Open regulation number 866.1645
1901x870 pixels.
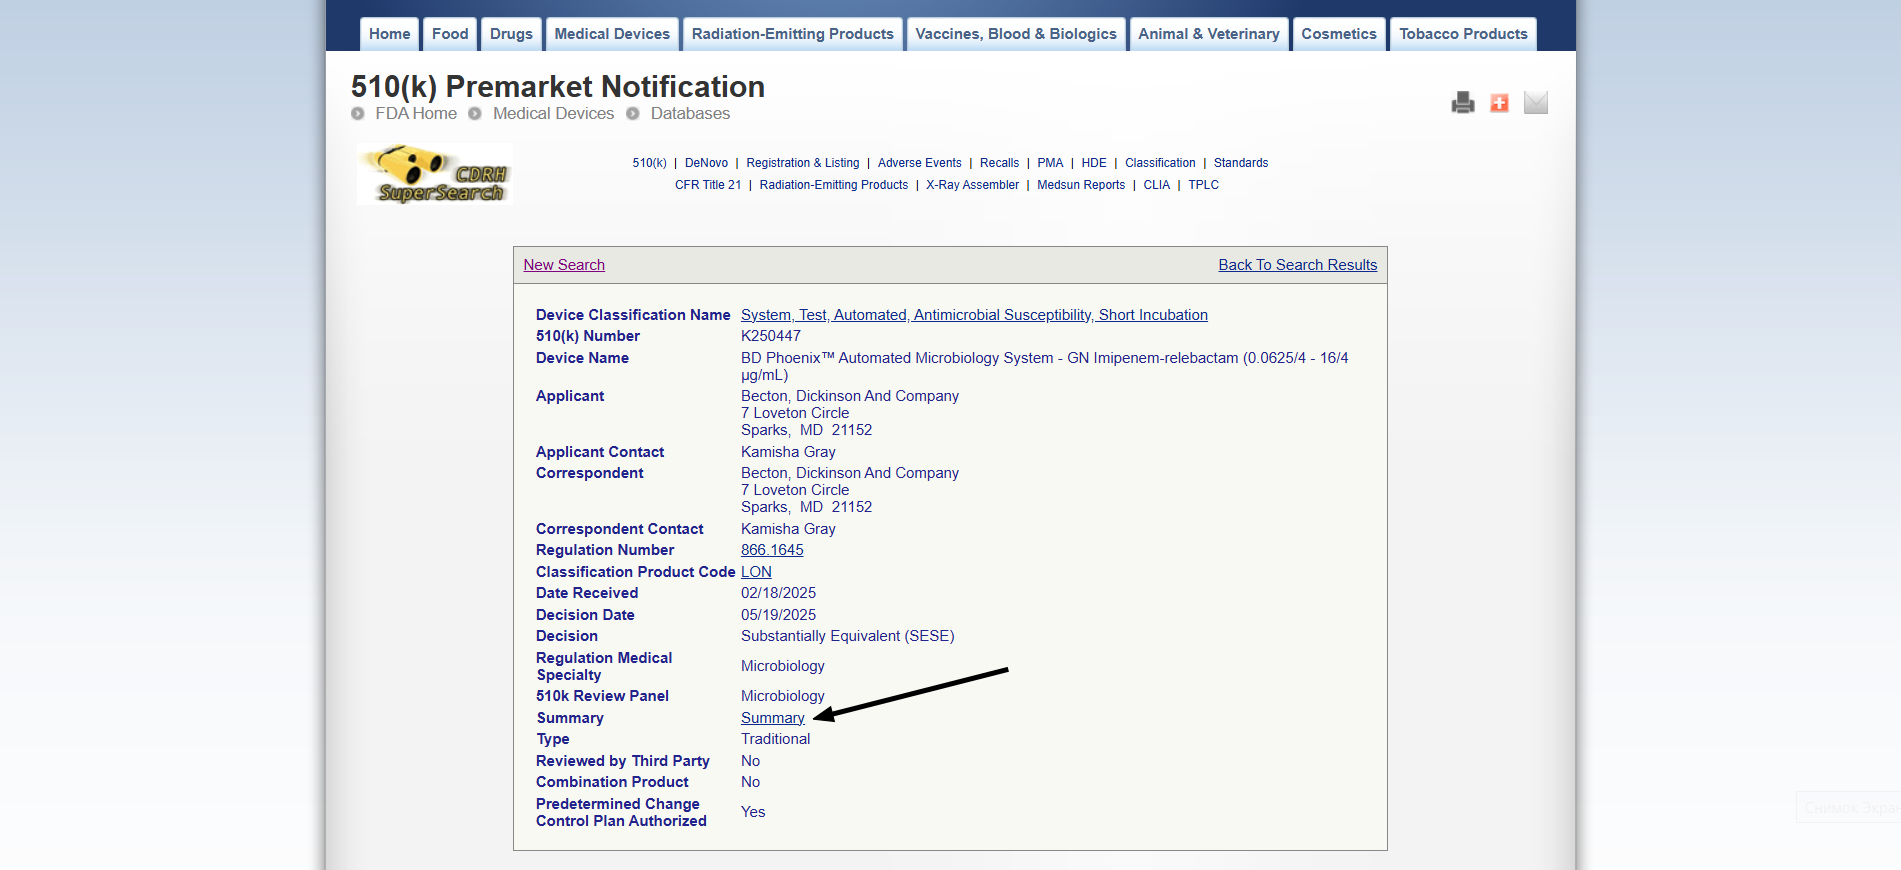pyautogui.click(x=772, y=550)
